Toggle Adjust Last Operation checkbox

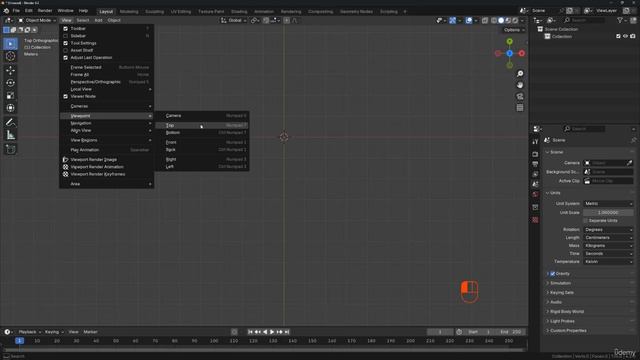click(65, 58)
